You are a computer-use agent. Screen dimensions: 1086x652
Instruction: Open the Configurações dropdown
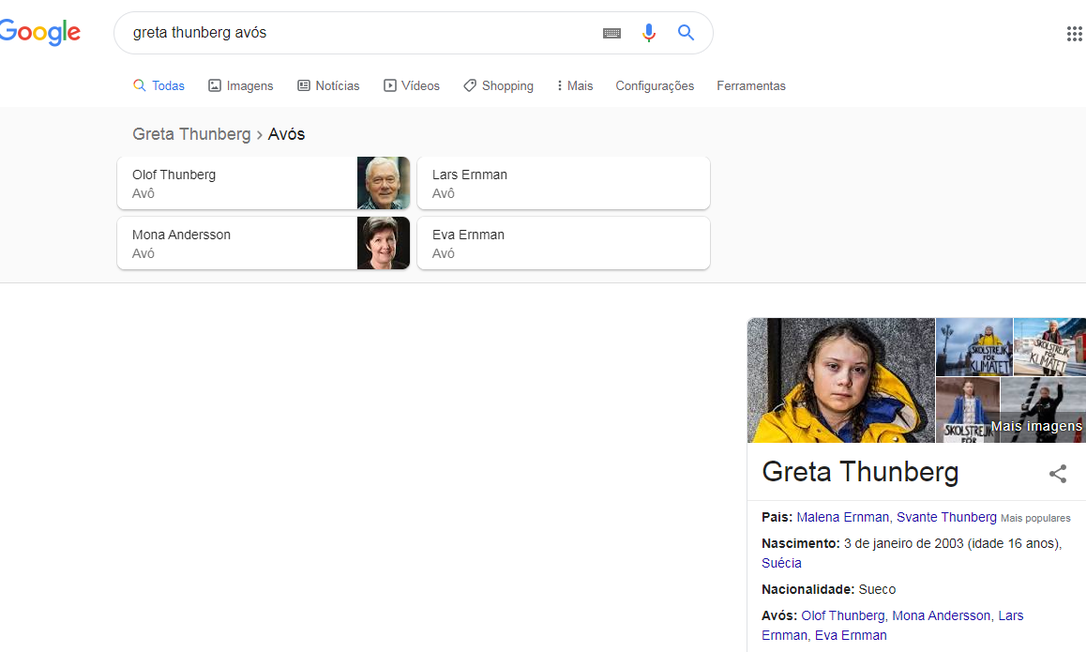(654, 86)
